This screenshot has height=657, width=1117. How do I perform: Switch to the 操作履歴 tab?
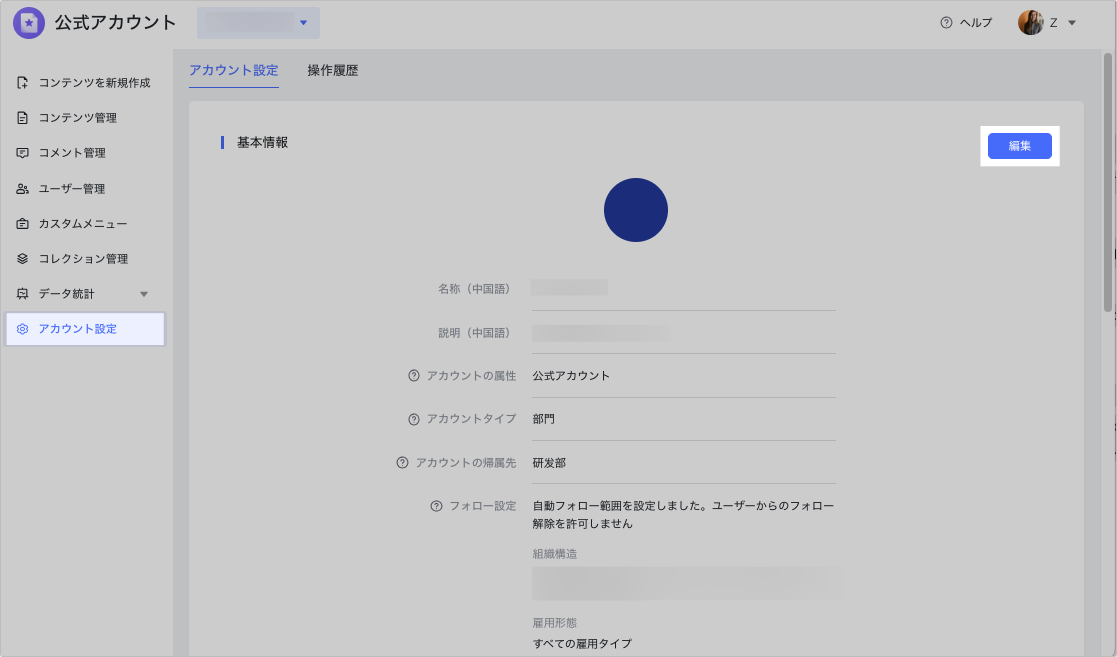[332, 71]
